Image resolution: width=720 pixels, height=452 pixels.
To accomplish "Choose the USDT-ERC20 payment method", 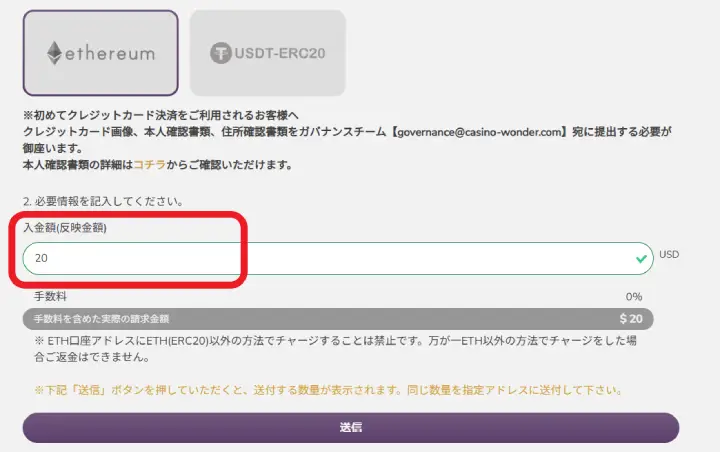I will pos(268,53).
